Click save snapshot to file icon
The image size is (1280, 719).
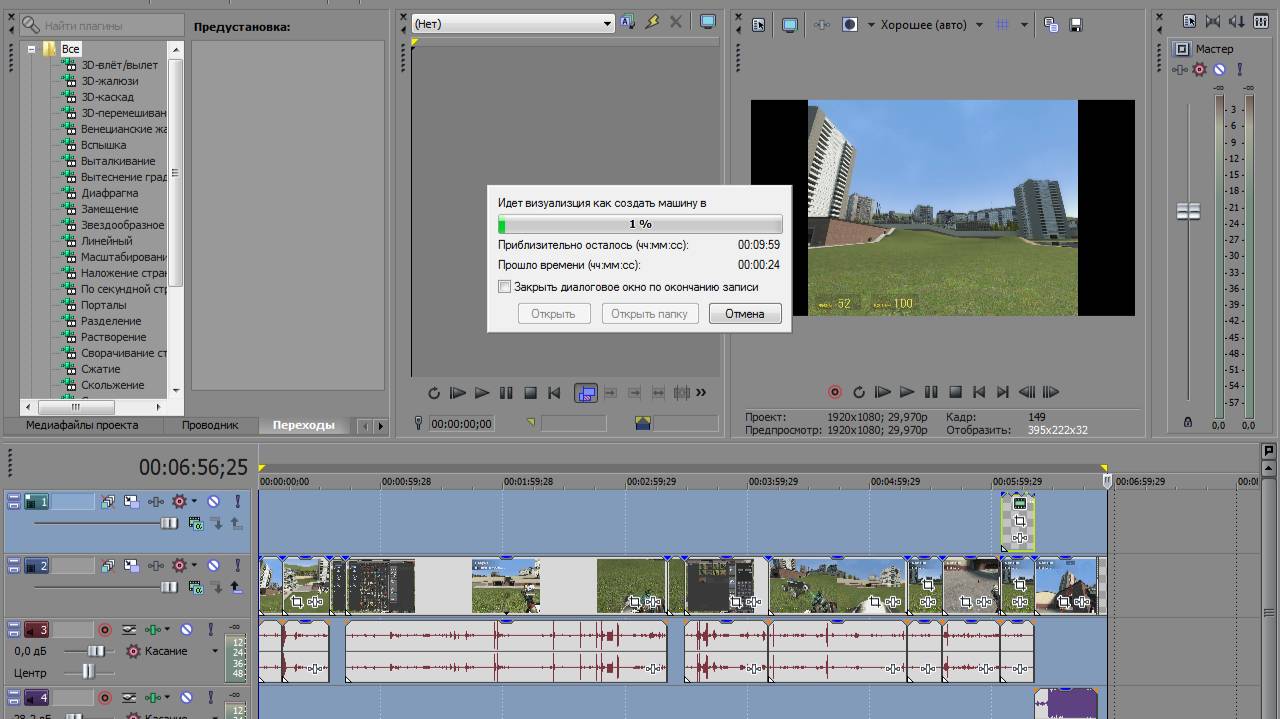(1076, 25)
